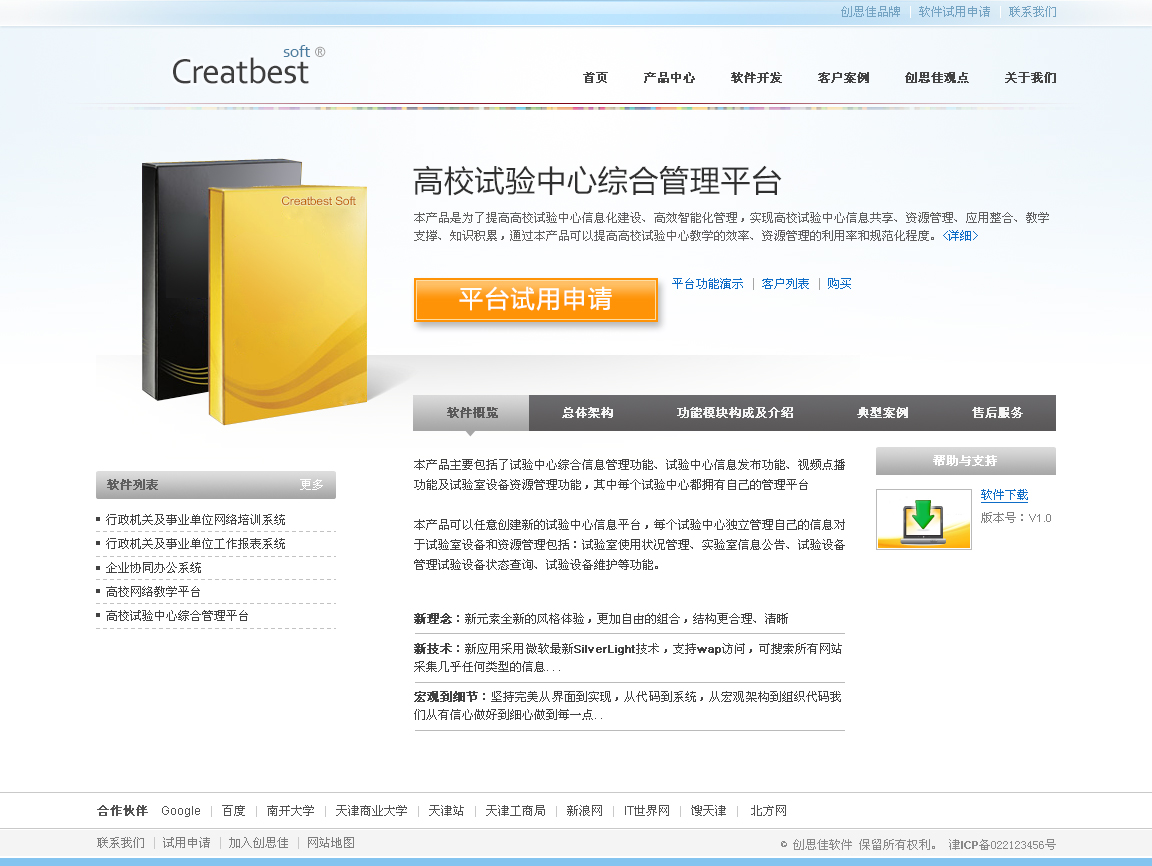Open 网站地图 in the footer
This screenshot has height=866, width=1152.
coord(330,843)
